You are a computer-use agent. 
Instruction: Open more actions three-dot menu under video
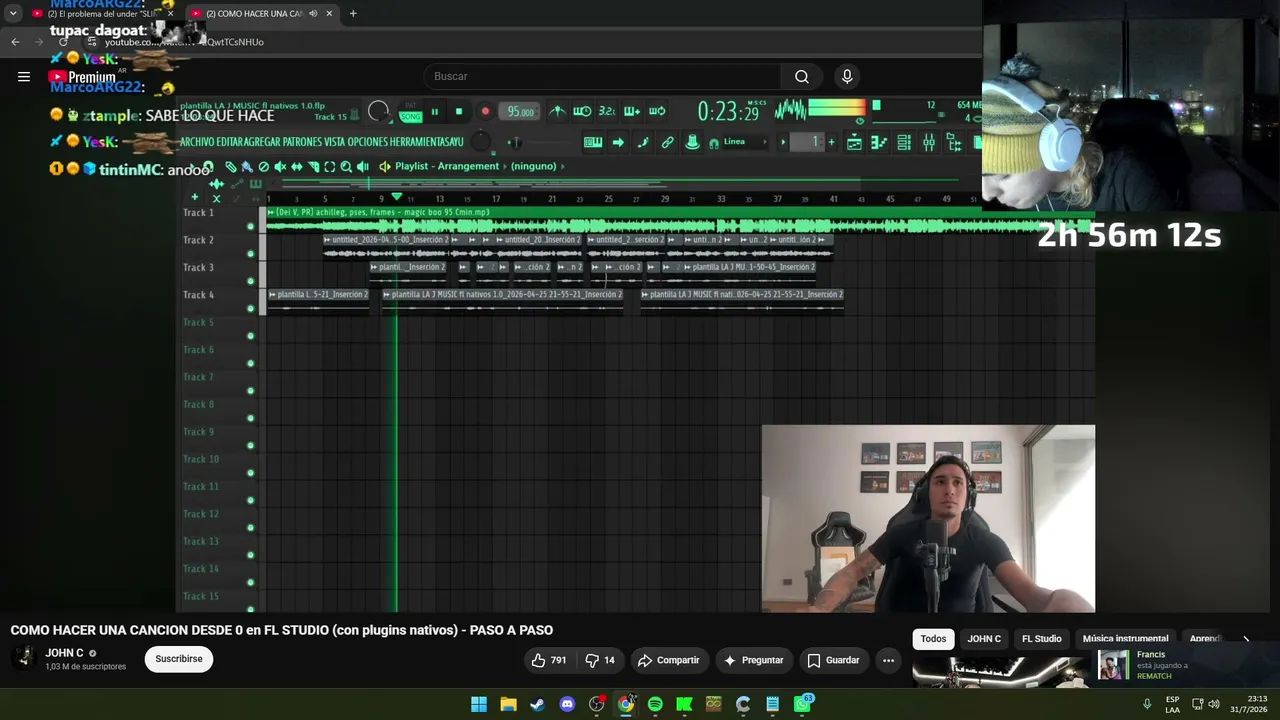coord(888,660)
